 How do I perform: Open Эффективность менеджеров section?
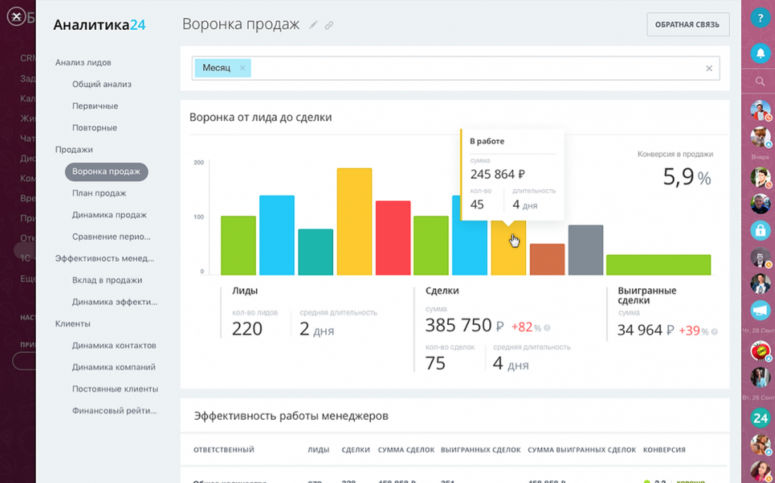pos(105,258)
